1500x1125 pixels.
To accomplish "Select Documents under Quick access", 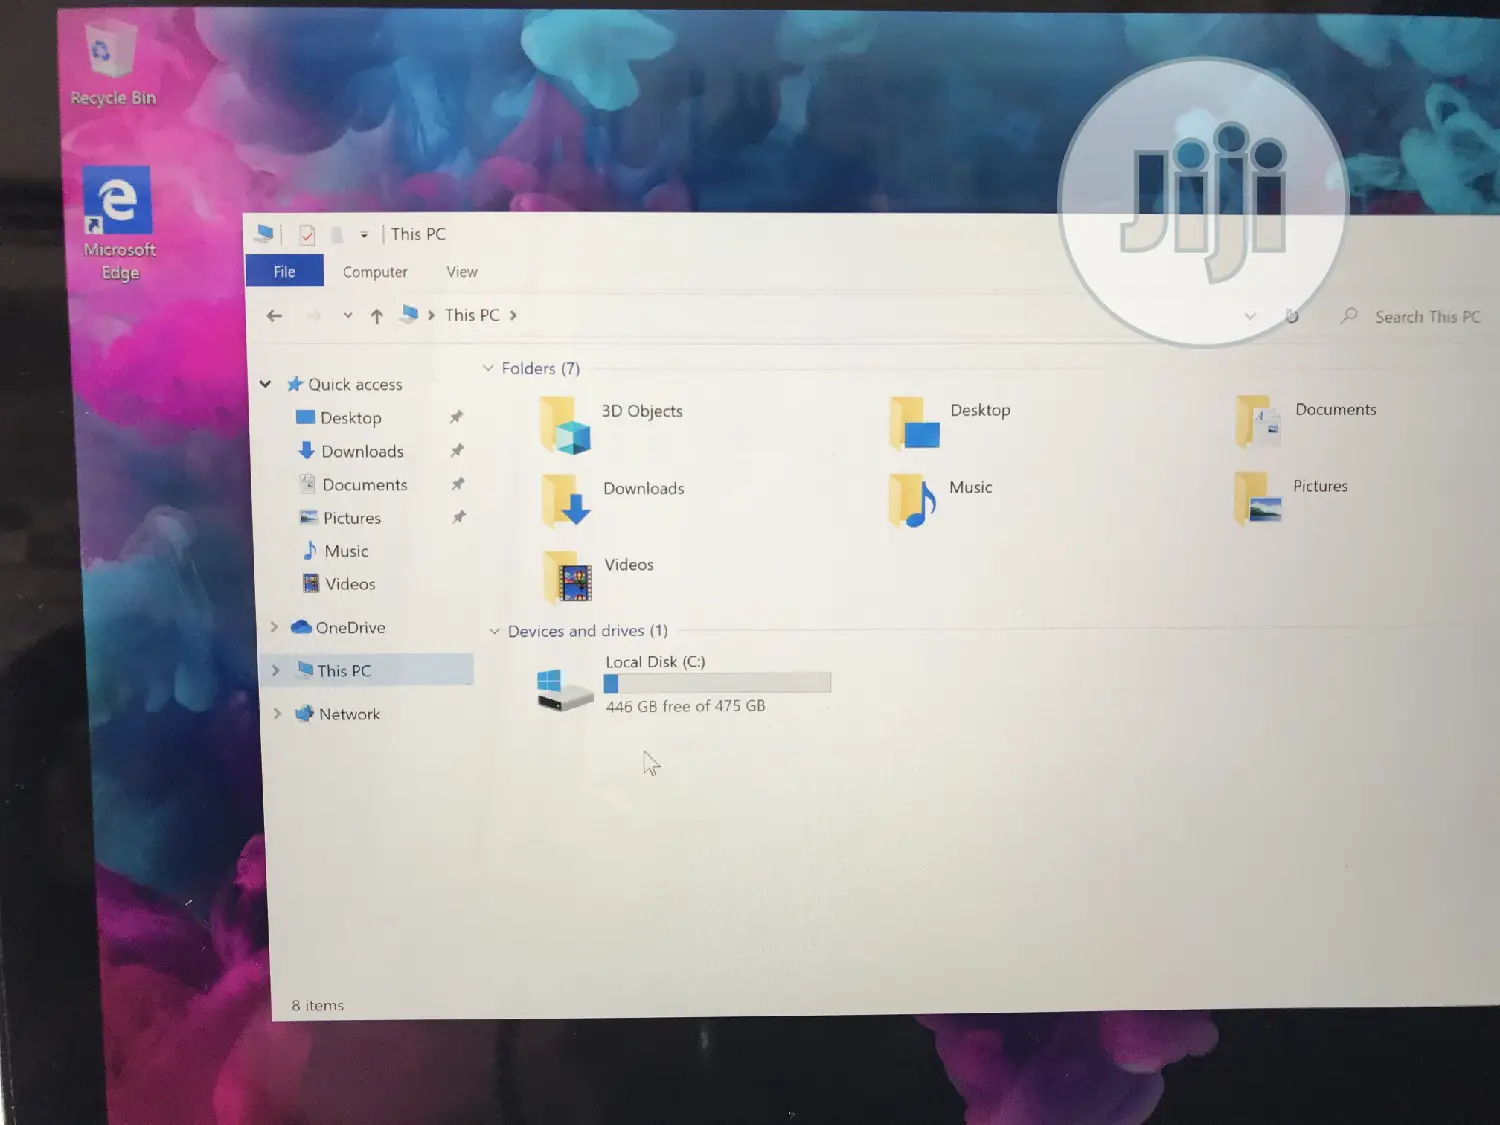I will 354,485.
